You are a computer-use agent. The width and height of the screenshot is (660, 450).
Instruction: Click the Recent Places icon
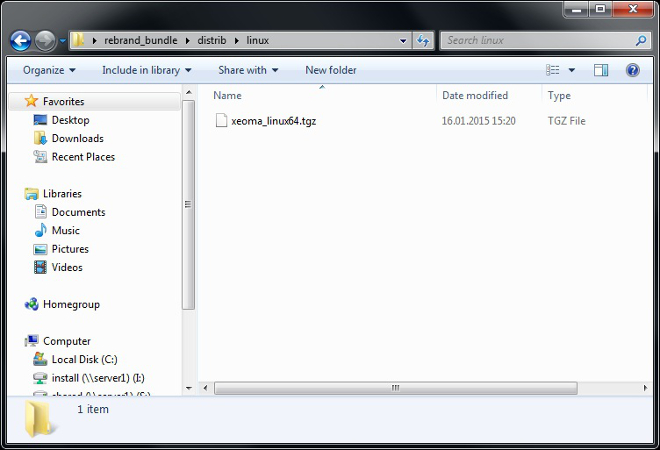coord(40,157)
